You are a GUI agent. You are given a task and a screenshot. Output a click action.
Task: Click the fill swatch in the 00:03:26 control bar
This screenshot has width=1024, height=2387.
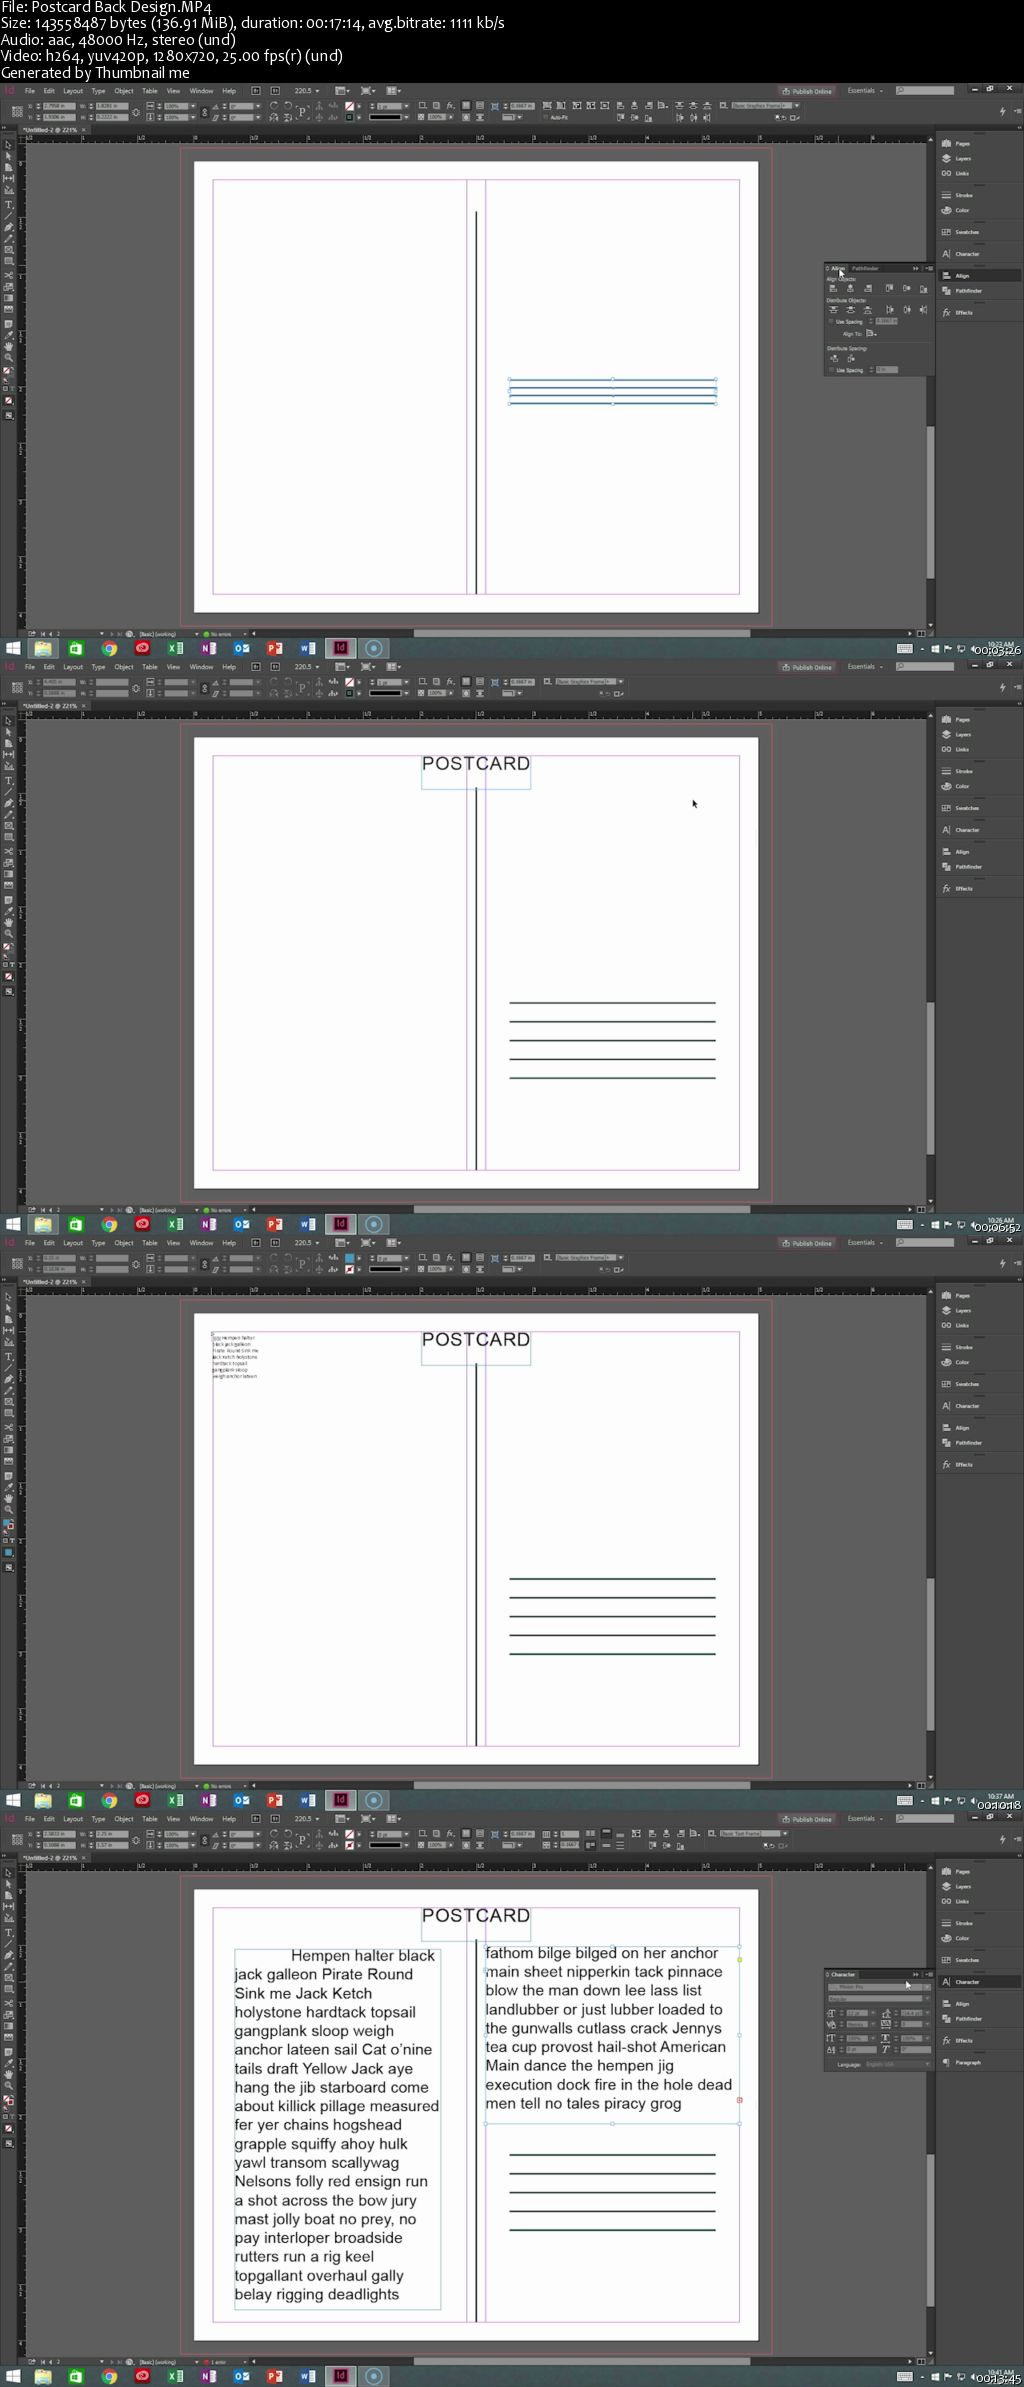(349, 105)
